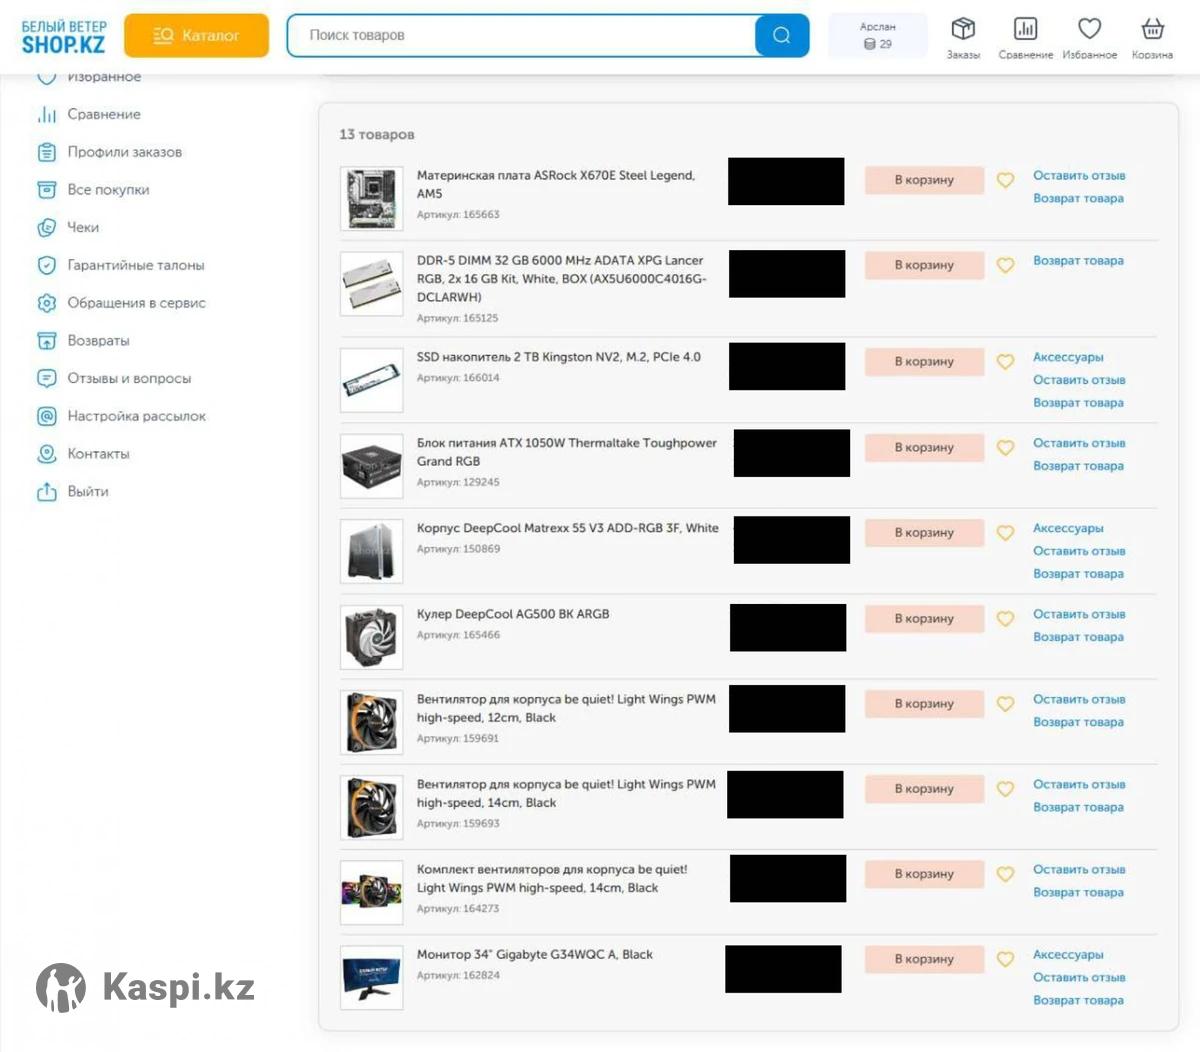Leave a review for DeepCool AG500 cooler

tap(1078, 614)
